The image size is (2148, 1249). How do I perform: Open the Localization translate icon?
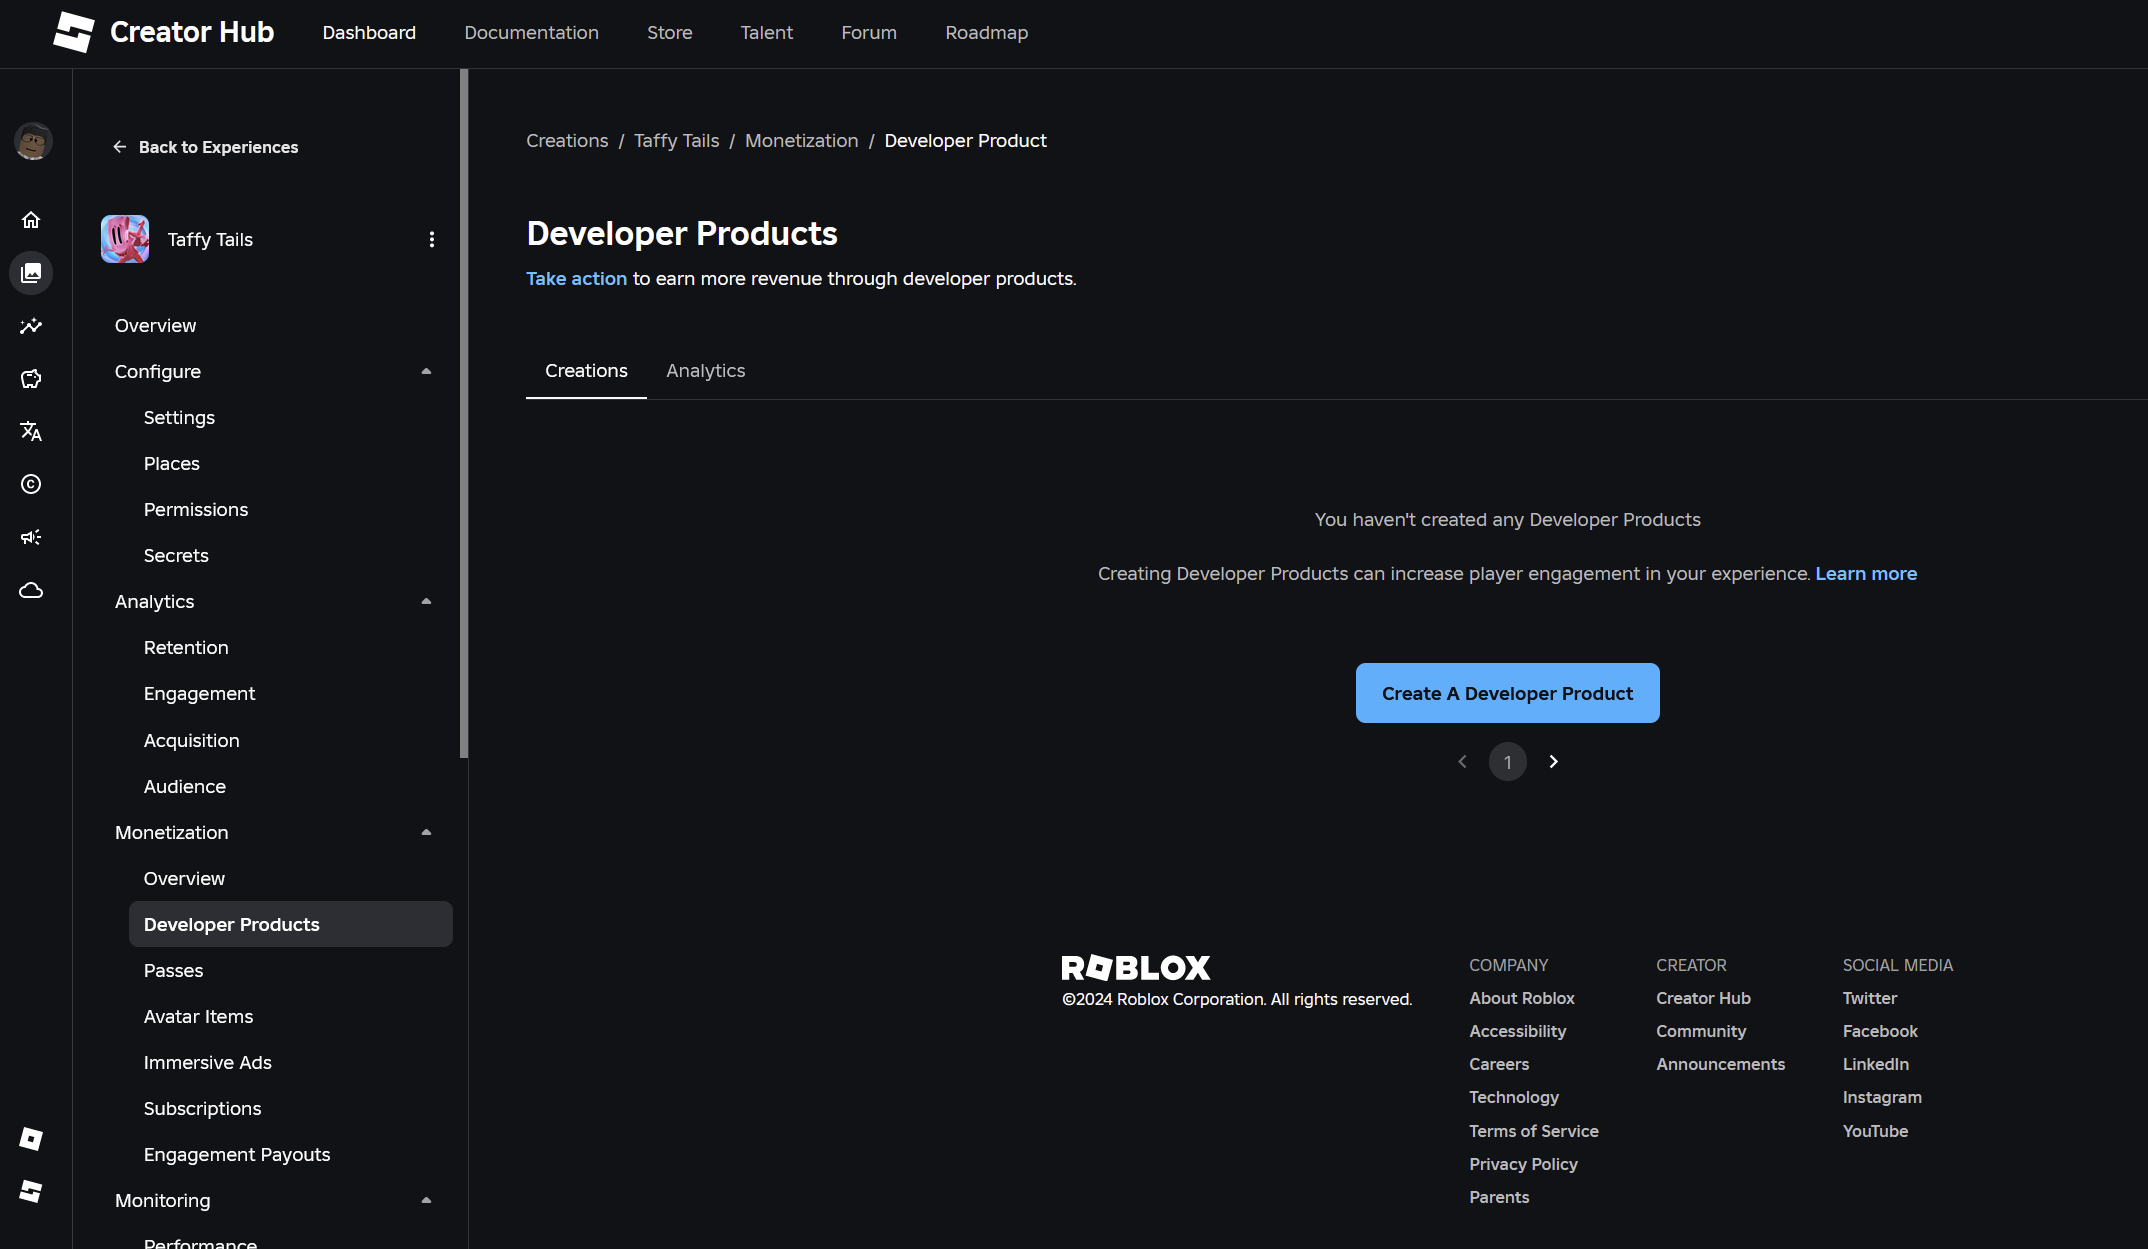pyautogui.click(x=31, y=432)
